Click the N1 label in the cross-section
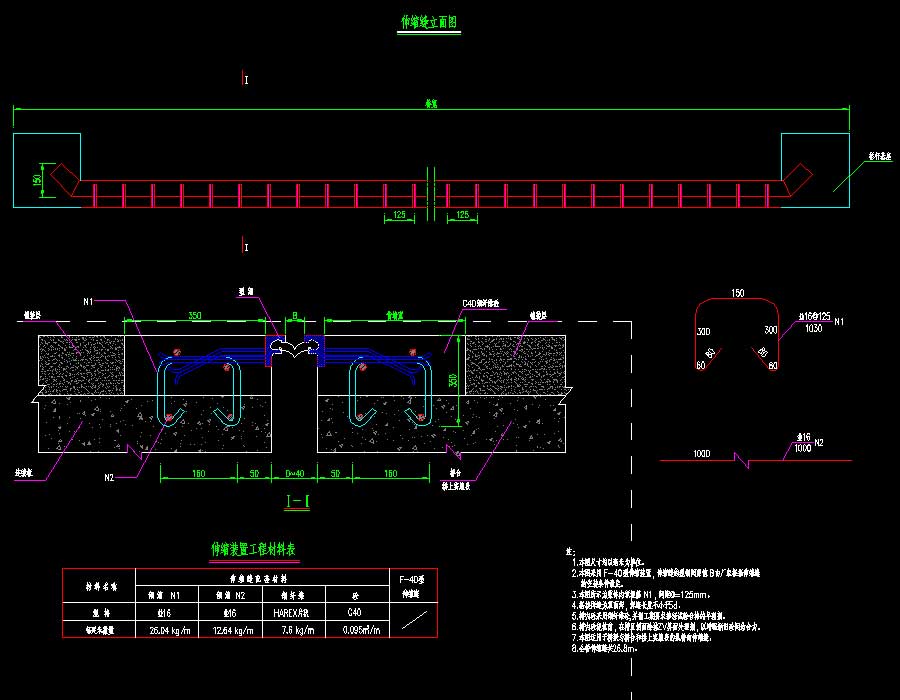Screen dimensions: 900x700 (88, 300)
